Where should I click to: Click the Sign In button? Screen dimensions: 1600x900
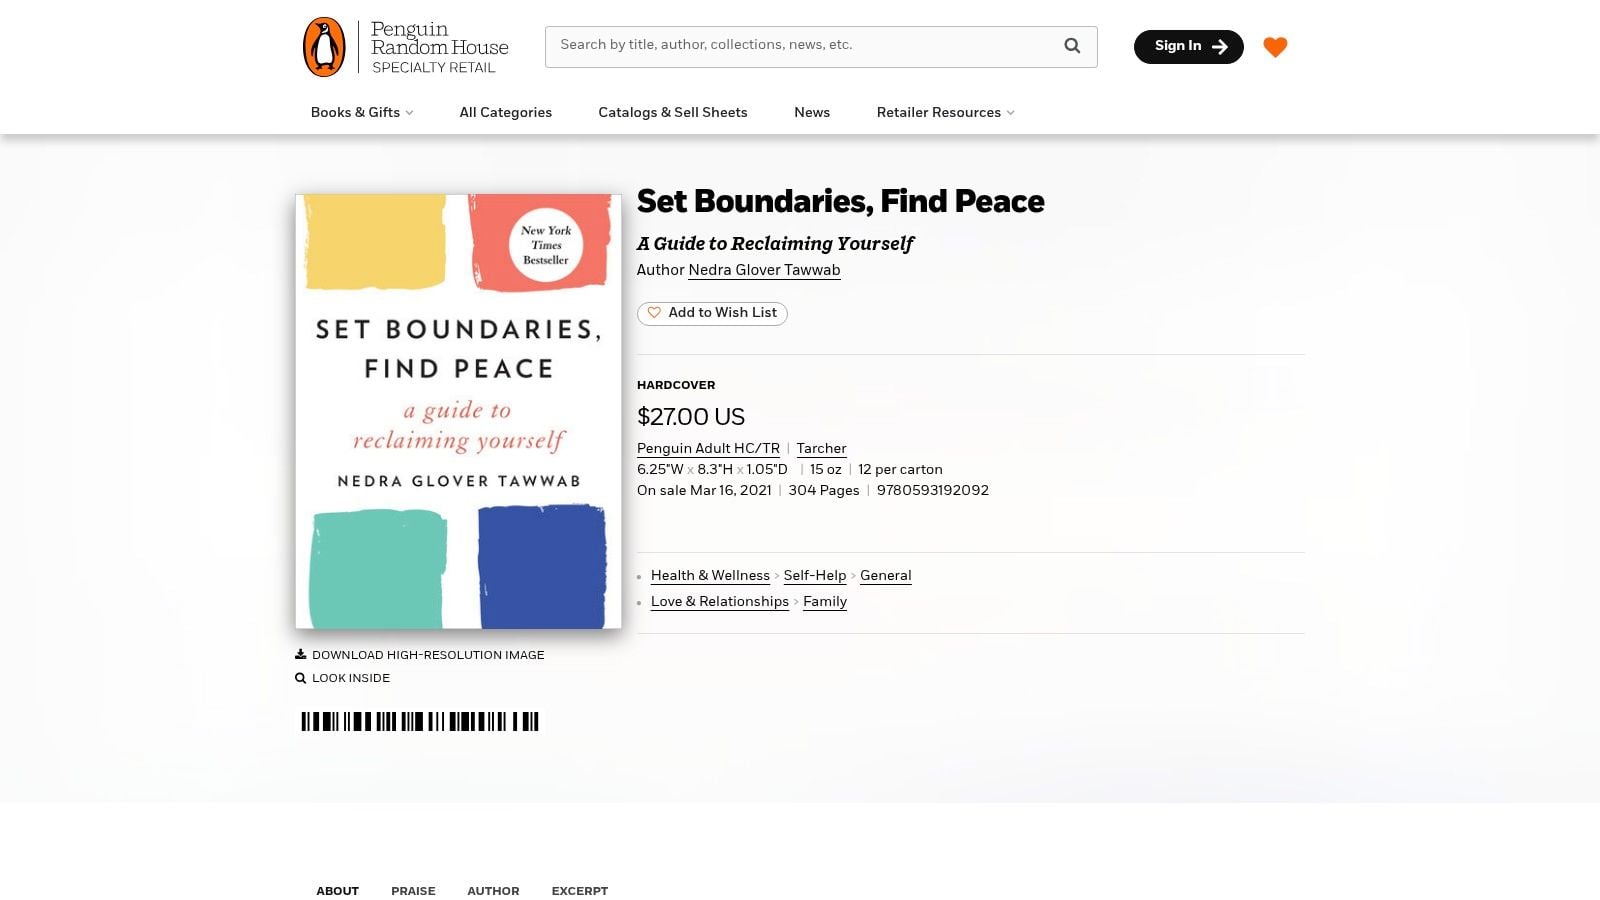coord(1188,47)
